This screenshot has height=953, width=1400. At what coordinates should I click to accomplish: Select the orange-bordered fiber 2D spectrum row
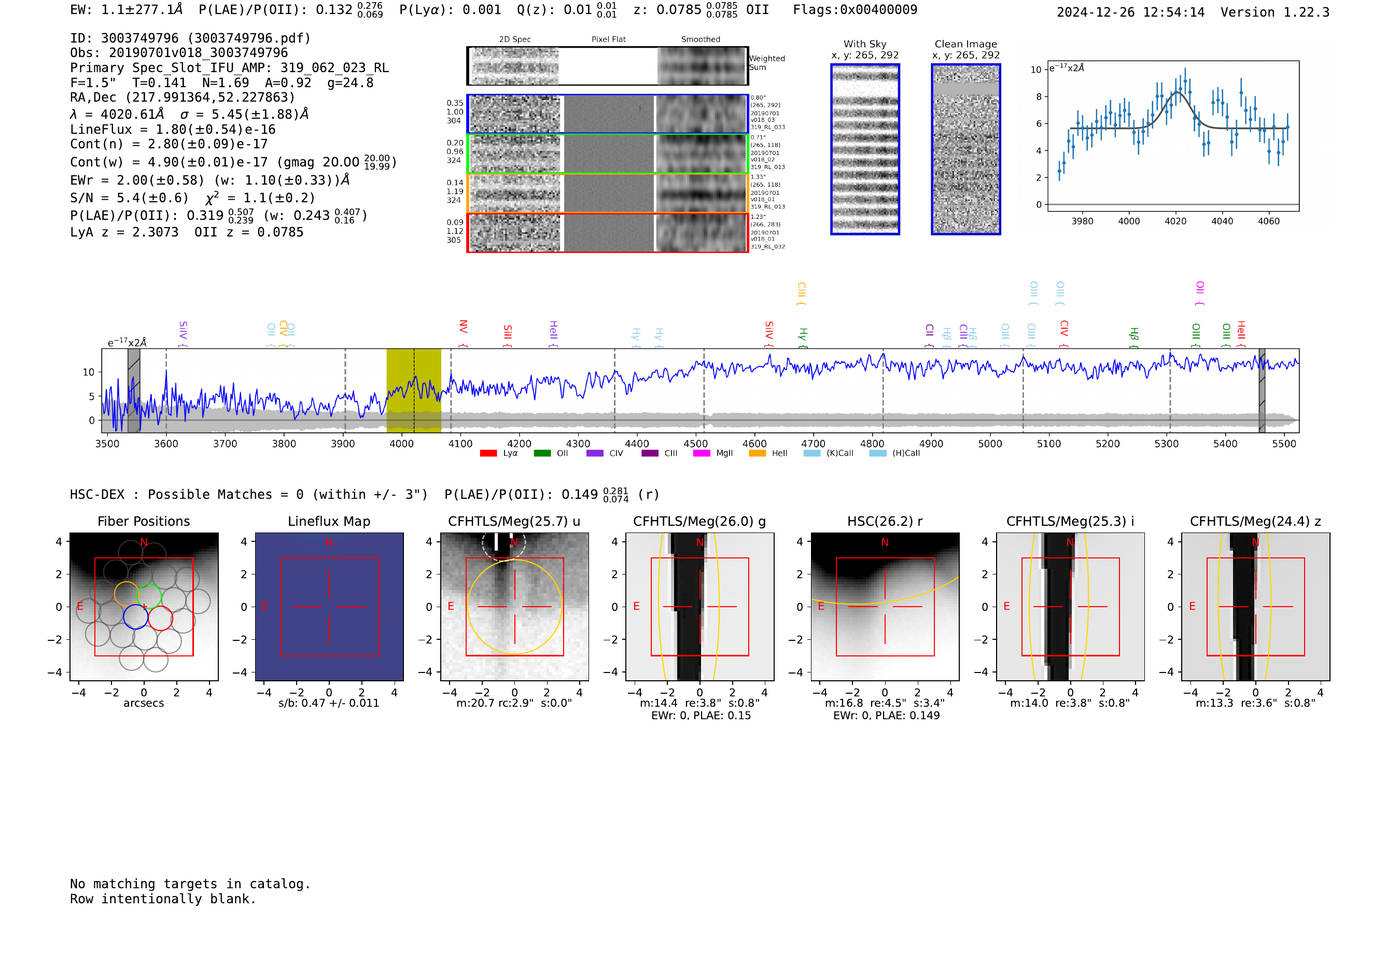(x=607, y=193)
